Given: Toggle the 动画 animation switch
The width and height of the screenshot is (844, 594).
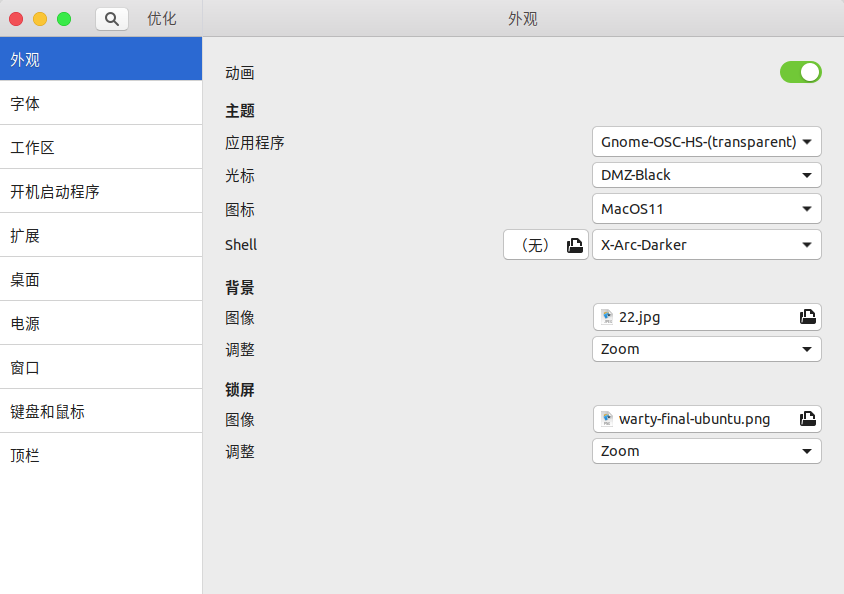Looking at the screenshot, I should [x=800, y=72].
